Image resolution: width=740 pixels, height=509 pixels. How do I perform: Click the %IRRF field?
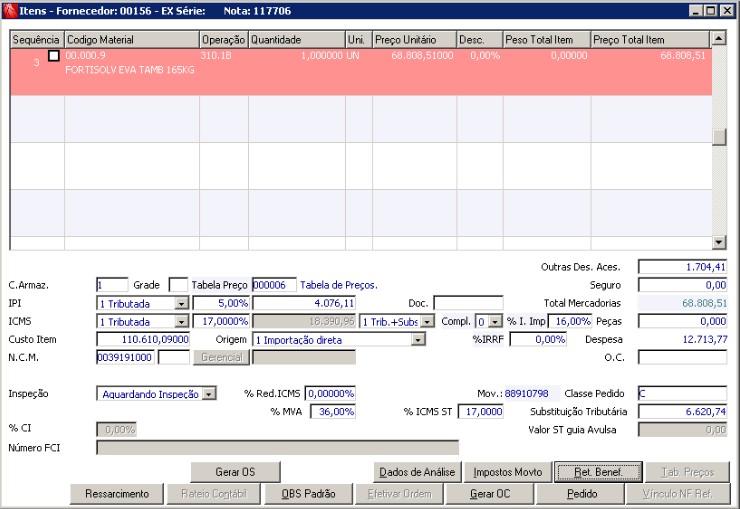538,340
